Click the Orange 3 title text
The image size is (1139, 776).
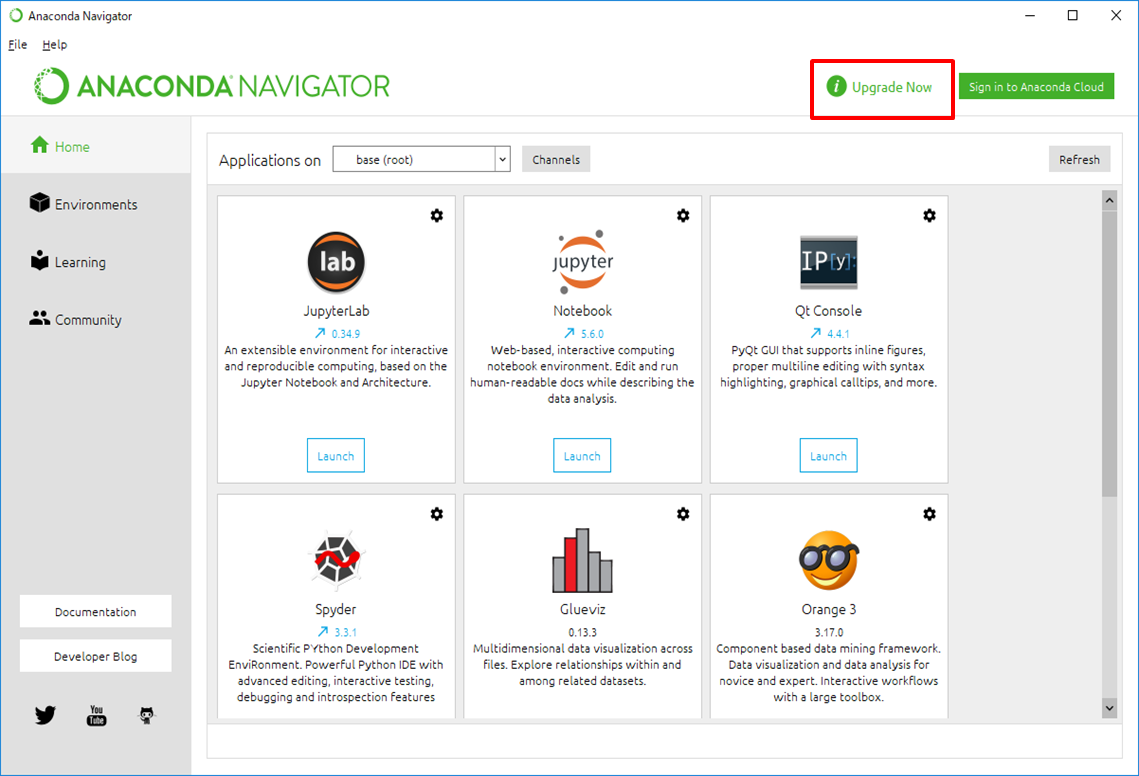[829, 609]
